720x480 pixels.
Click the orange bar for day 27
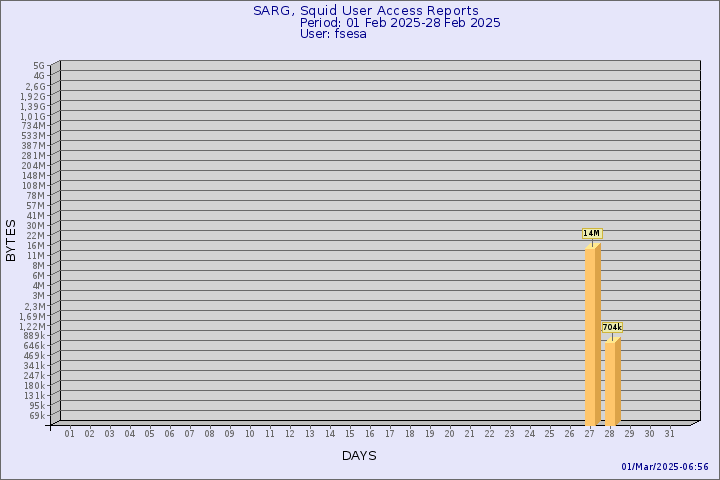[592, 335]
